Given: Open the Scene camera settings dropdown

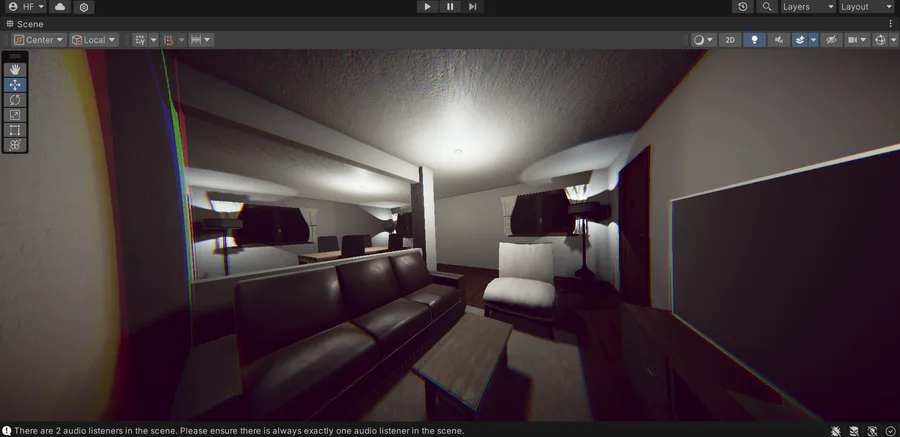Looking at the screenshot, I should click(x=857, y=40).
